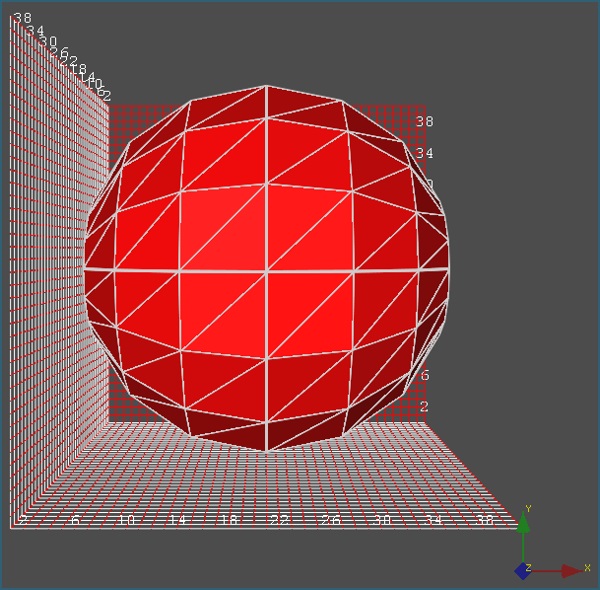Click floor grid label 14
Screen dimensions: 600x590
coord(177,521)
